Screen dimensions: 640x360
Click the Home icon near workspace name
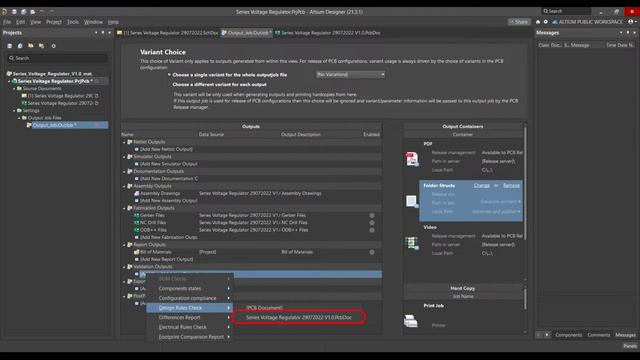pyautogui.click(x=538, y=22)
